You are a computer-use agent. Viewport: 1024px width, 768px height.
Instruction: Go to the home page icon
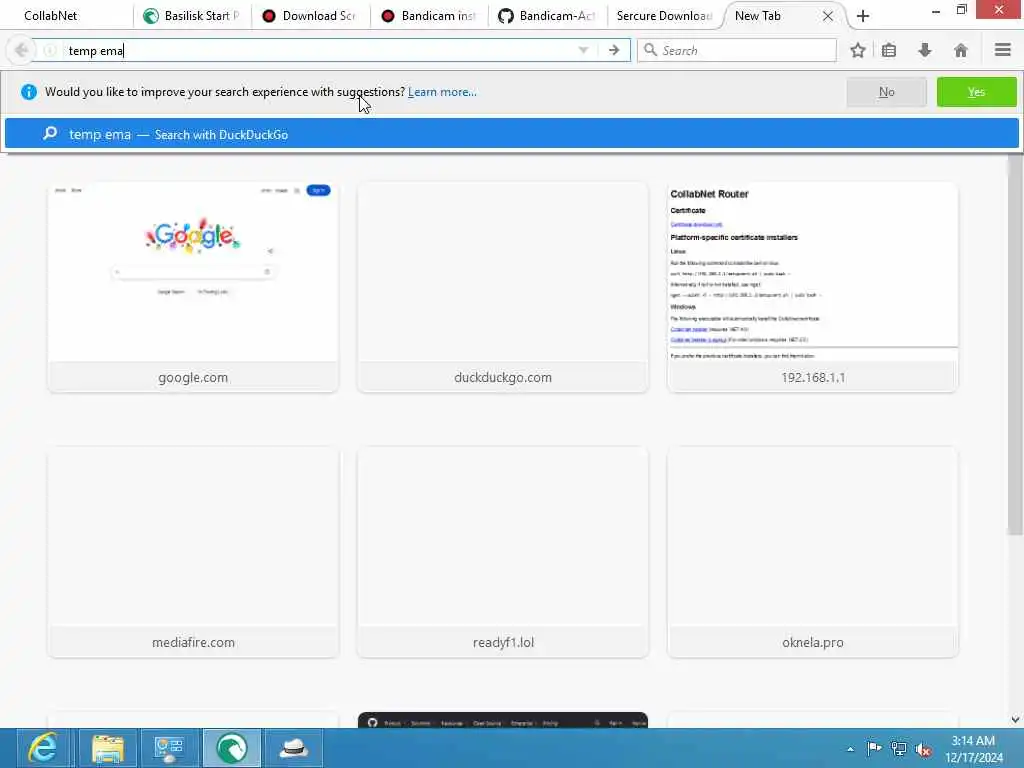[961, 50]
